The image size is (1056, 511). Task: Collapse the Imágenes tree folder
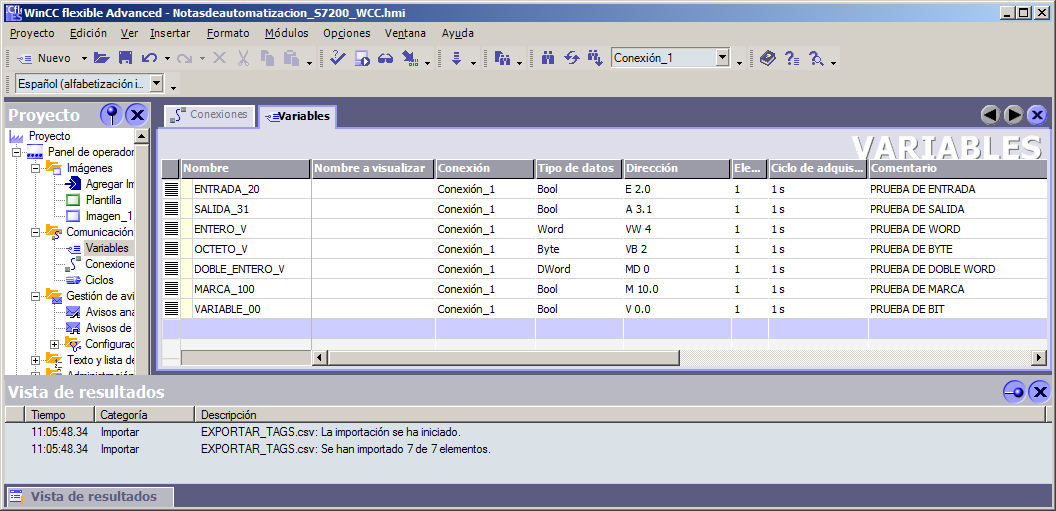(36, 168)
